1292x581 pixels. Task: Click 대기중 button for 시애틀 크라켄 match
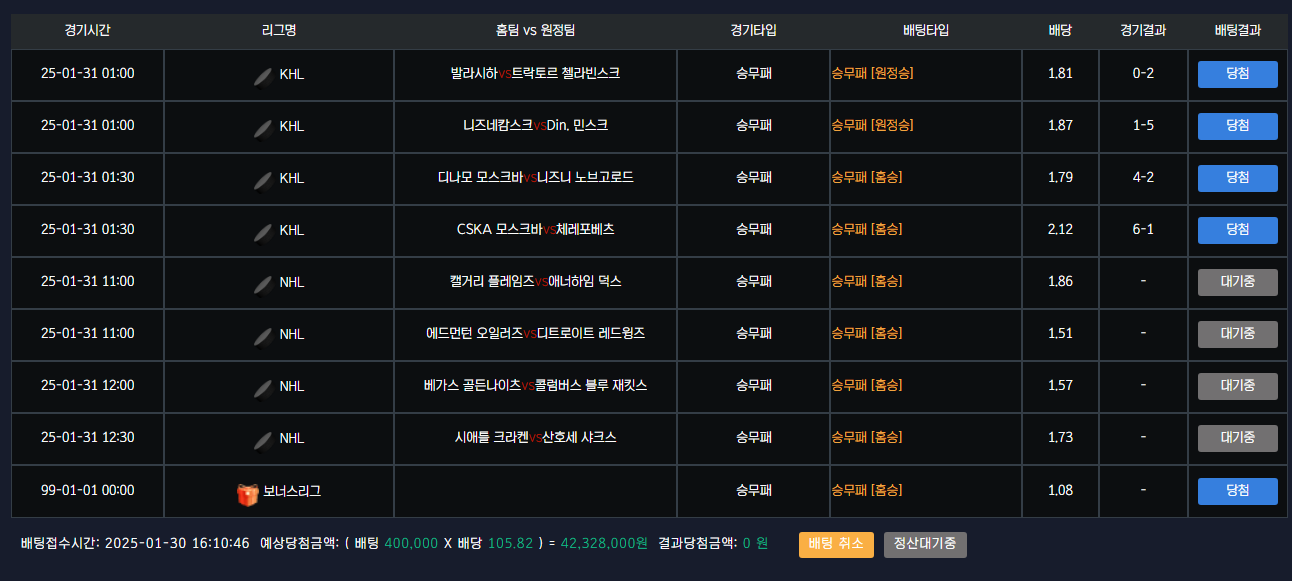pyautogui.click(x=1238, y=438)
